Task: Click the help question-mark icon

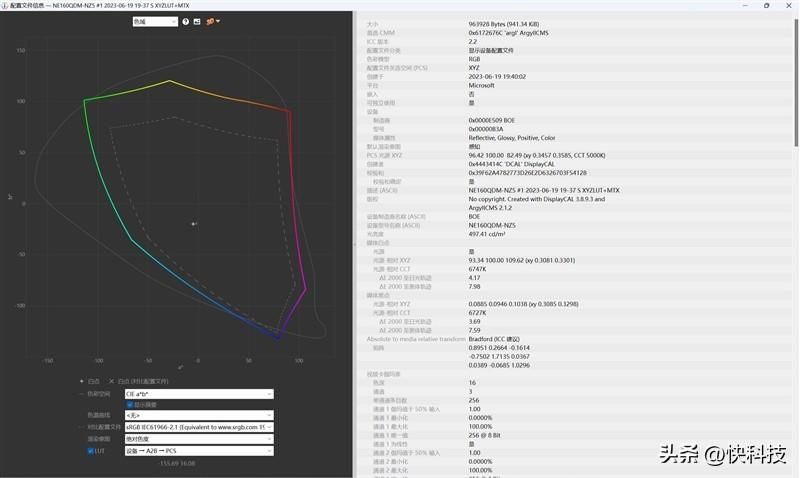Action: [x=186, y=21]
